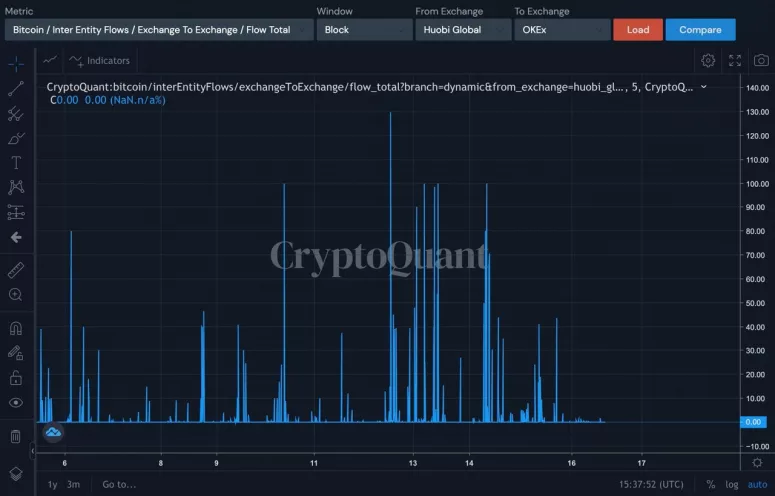Image resolution: width=775 pixels, height=496 pixels.
Task: Click the back arrow icon
Action: click(16, 238)
